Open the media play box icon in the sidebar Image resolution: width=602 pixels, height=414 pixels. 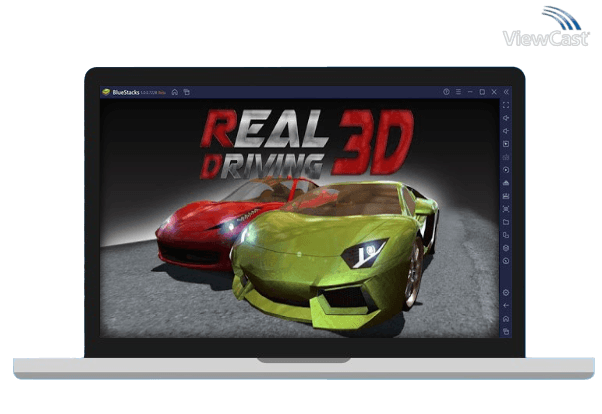[x=506, y=144]
